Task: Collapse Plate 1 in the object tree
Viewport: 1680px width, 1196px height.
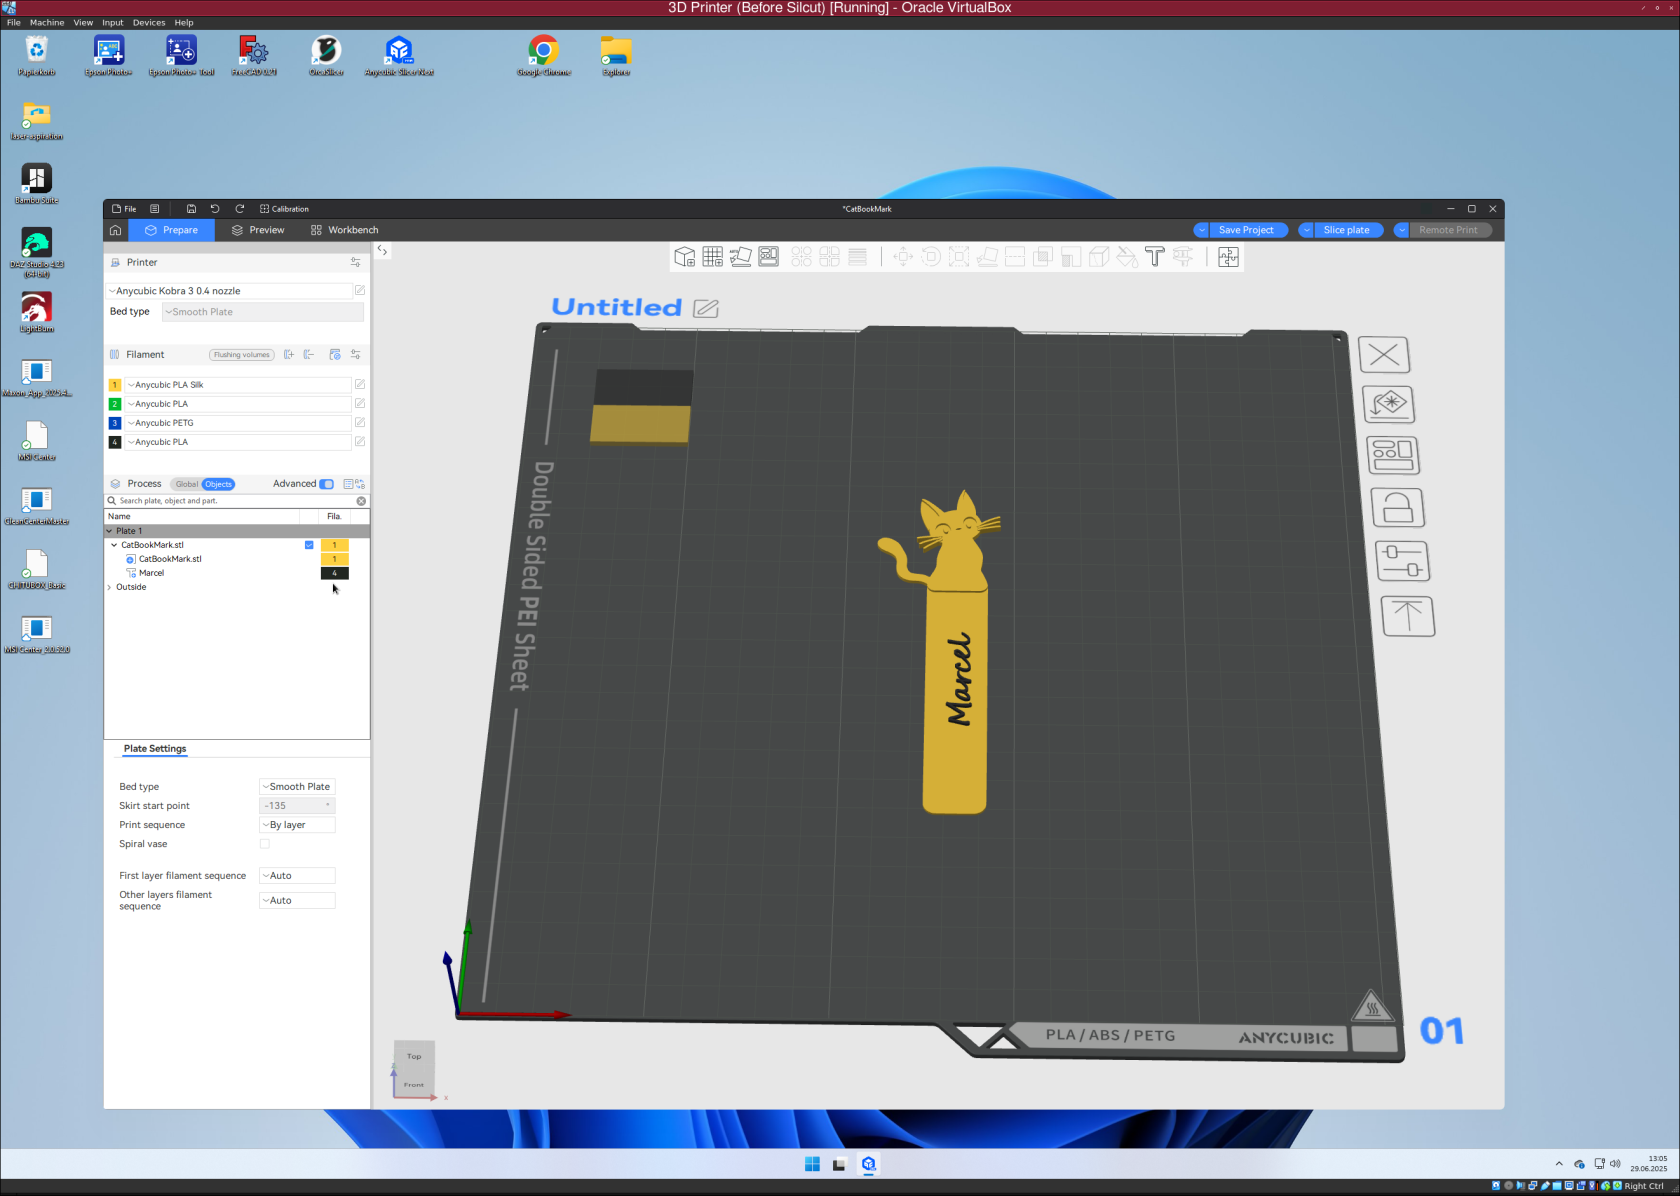Action: point(111,530)
